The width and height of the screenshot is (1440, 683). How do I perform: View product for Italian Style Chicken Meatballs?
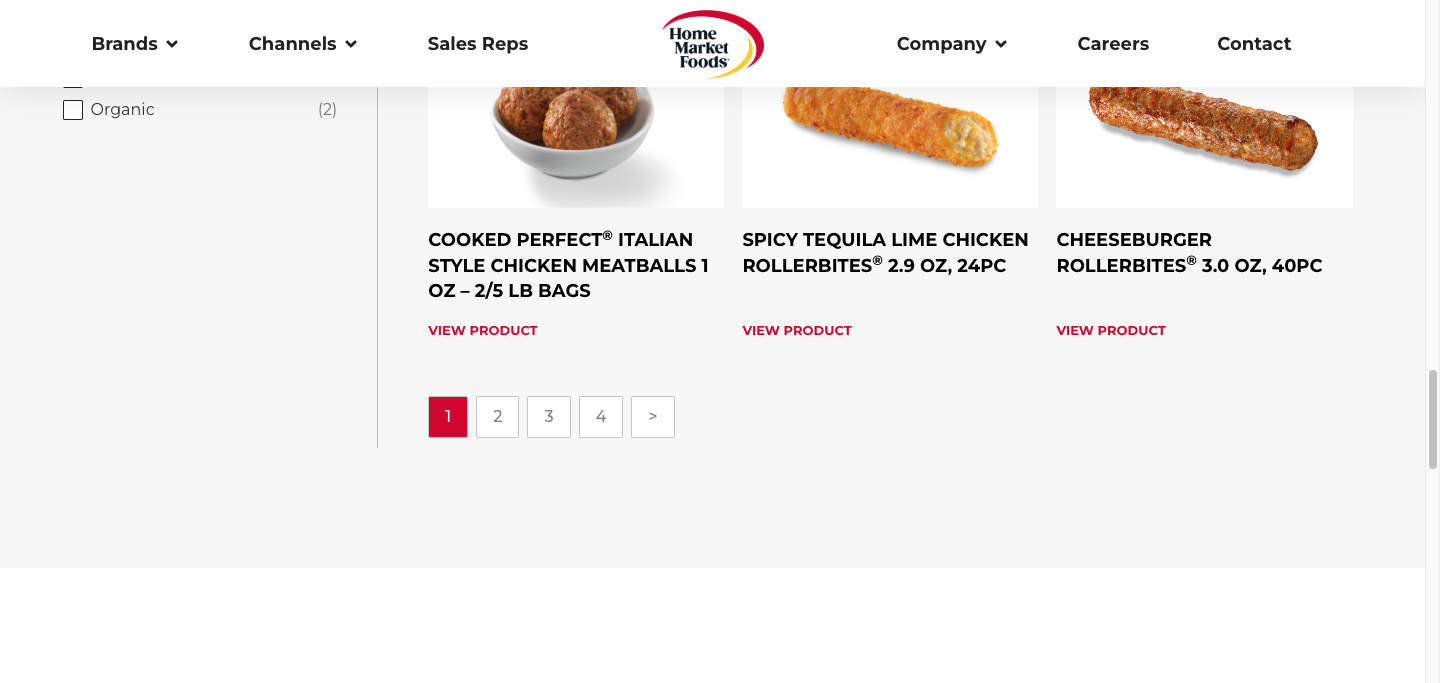click(483, 331)
